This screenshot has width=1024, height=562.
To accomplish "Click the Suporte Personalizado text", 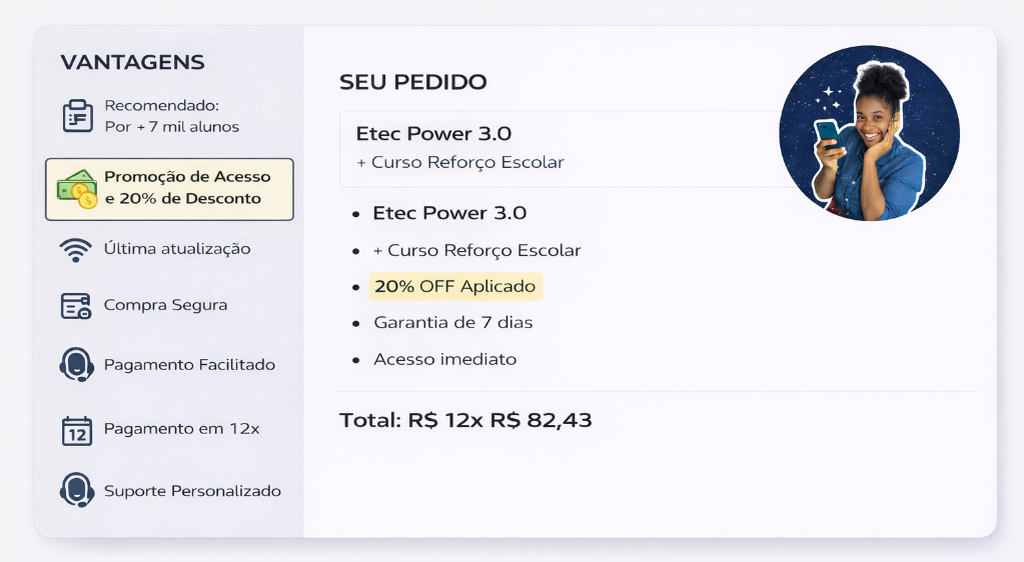I will [192, 491].
